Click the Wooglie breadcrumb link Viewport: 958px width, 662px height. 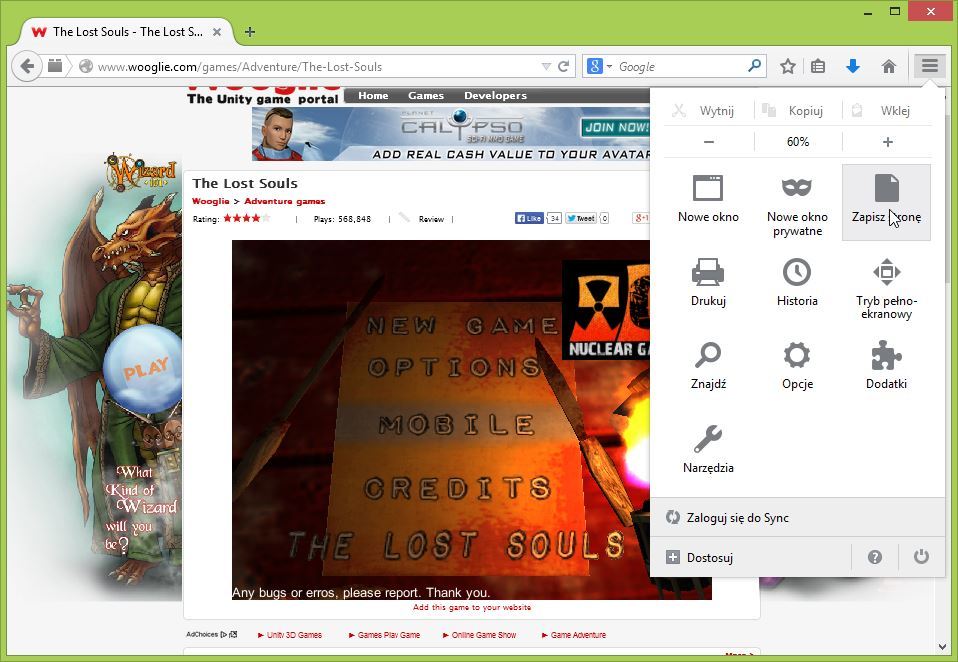(x=211, y=201)
